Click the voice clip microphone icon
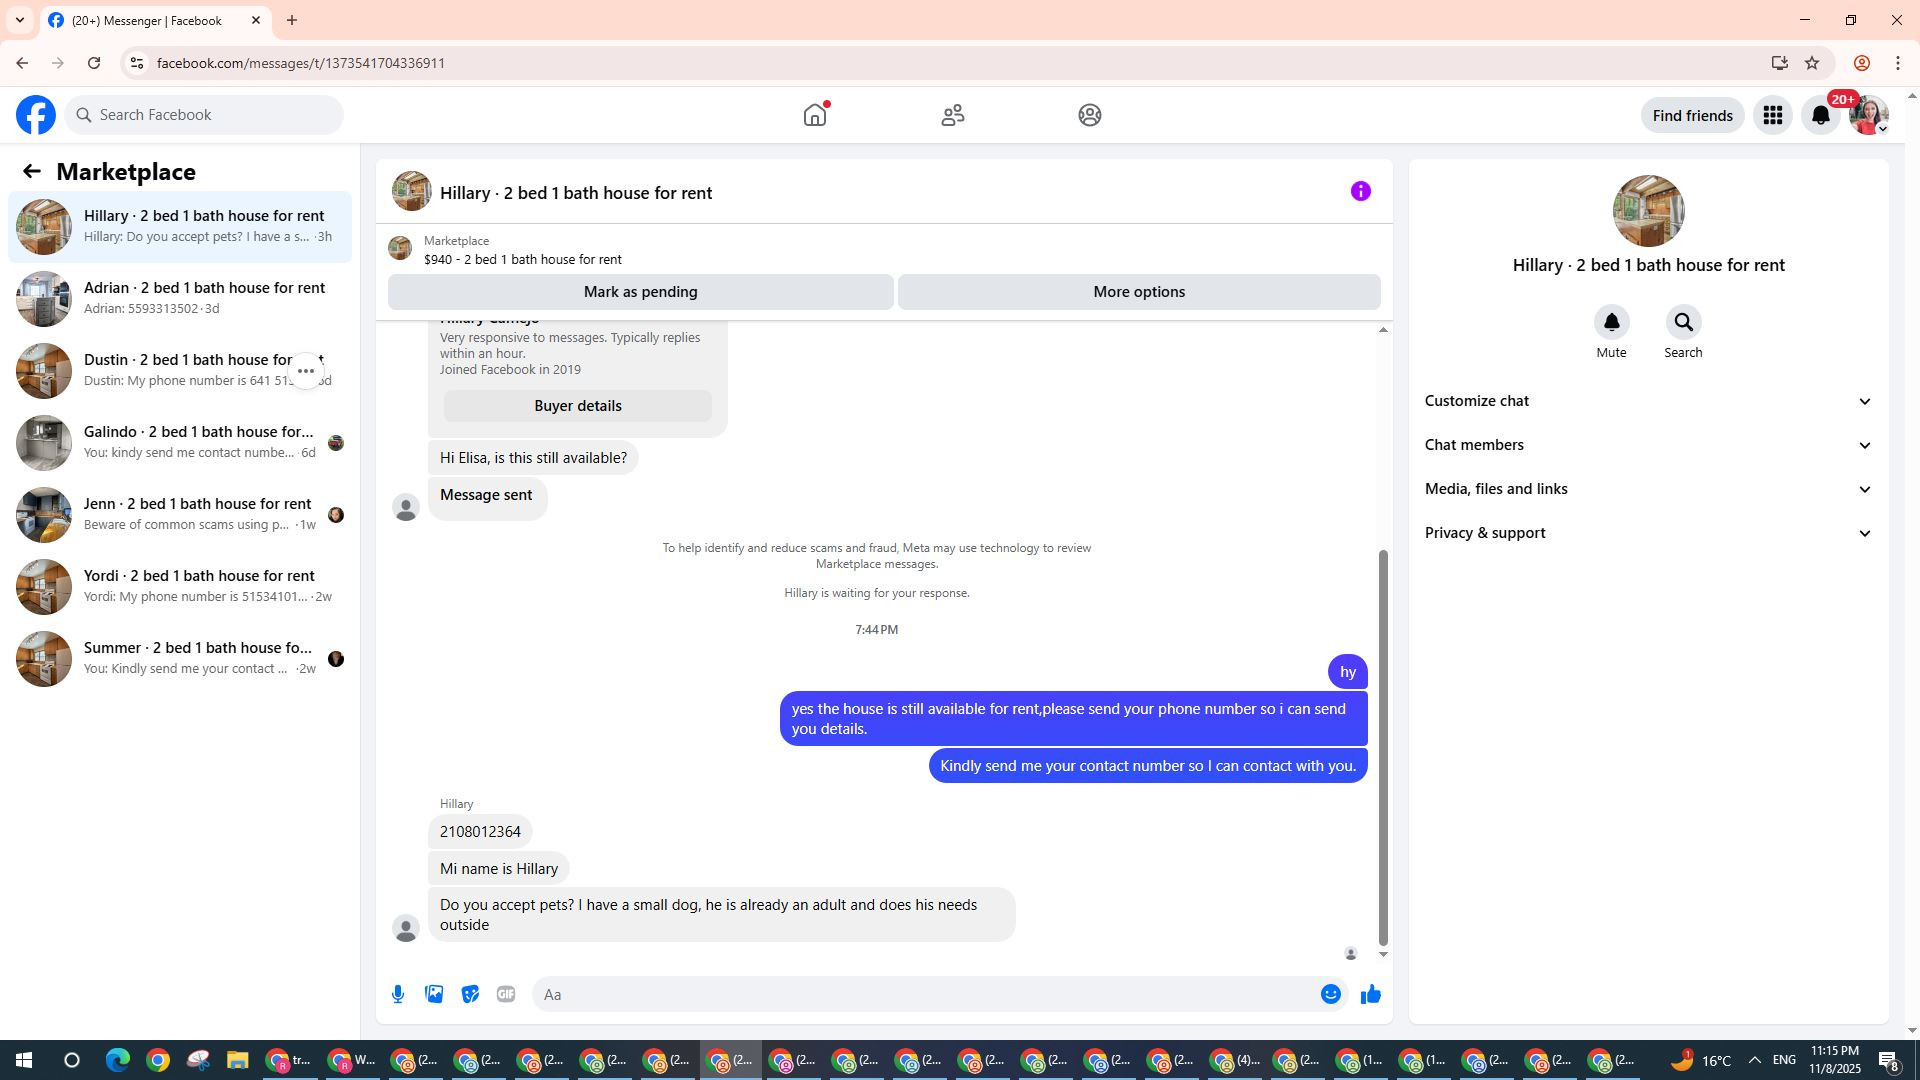 click(398, 994)
